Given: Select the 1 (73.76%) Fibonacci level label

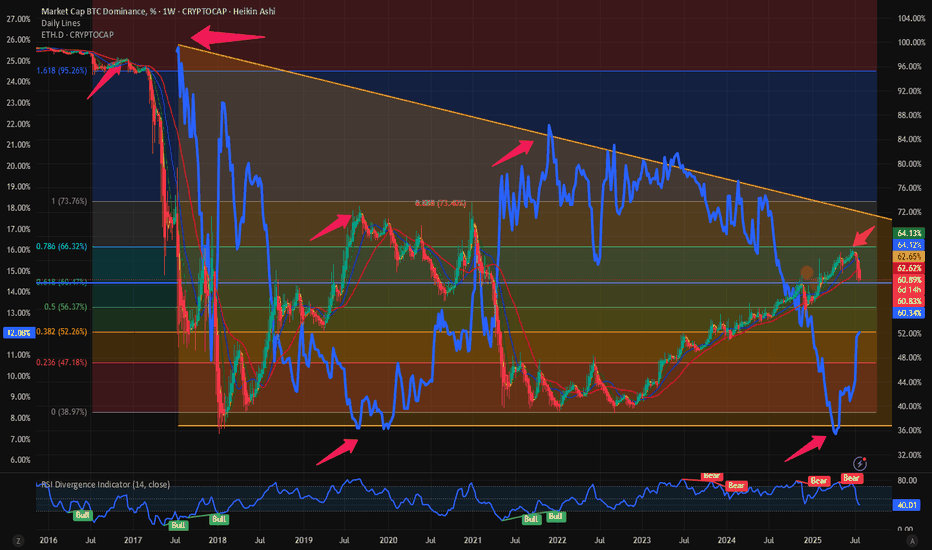Looking at the screenshot, I should (x=69, y=201).
